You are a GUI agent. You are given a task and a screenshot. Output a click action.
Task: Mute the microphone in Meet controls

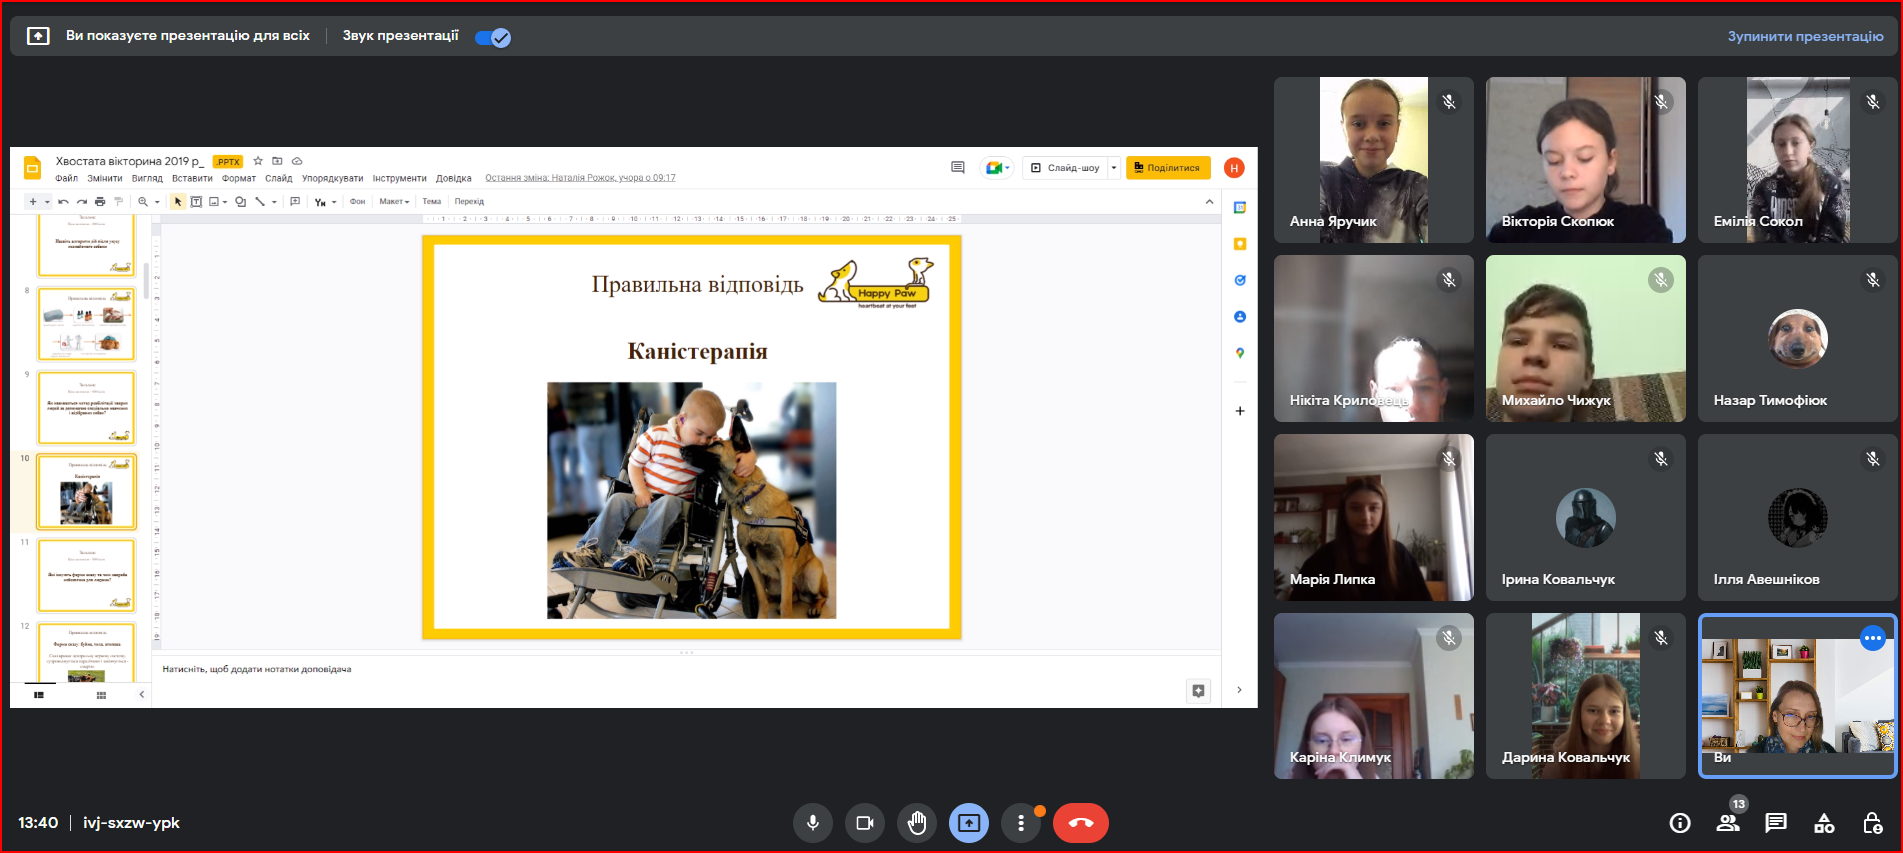[x=813, y=823]
